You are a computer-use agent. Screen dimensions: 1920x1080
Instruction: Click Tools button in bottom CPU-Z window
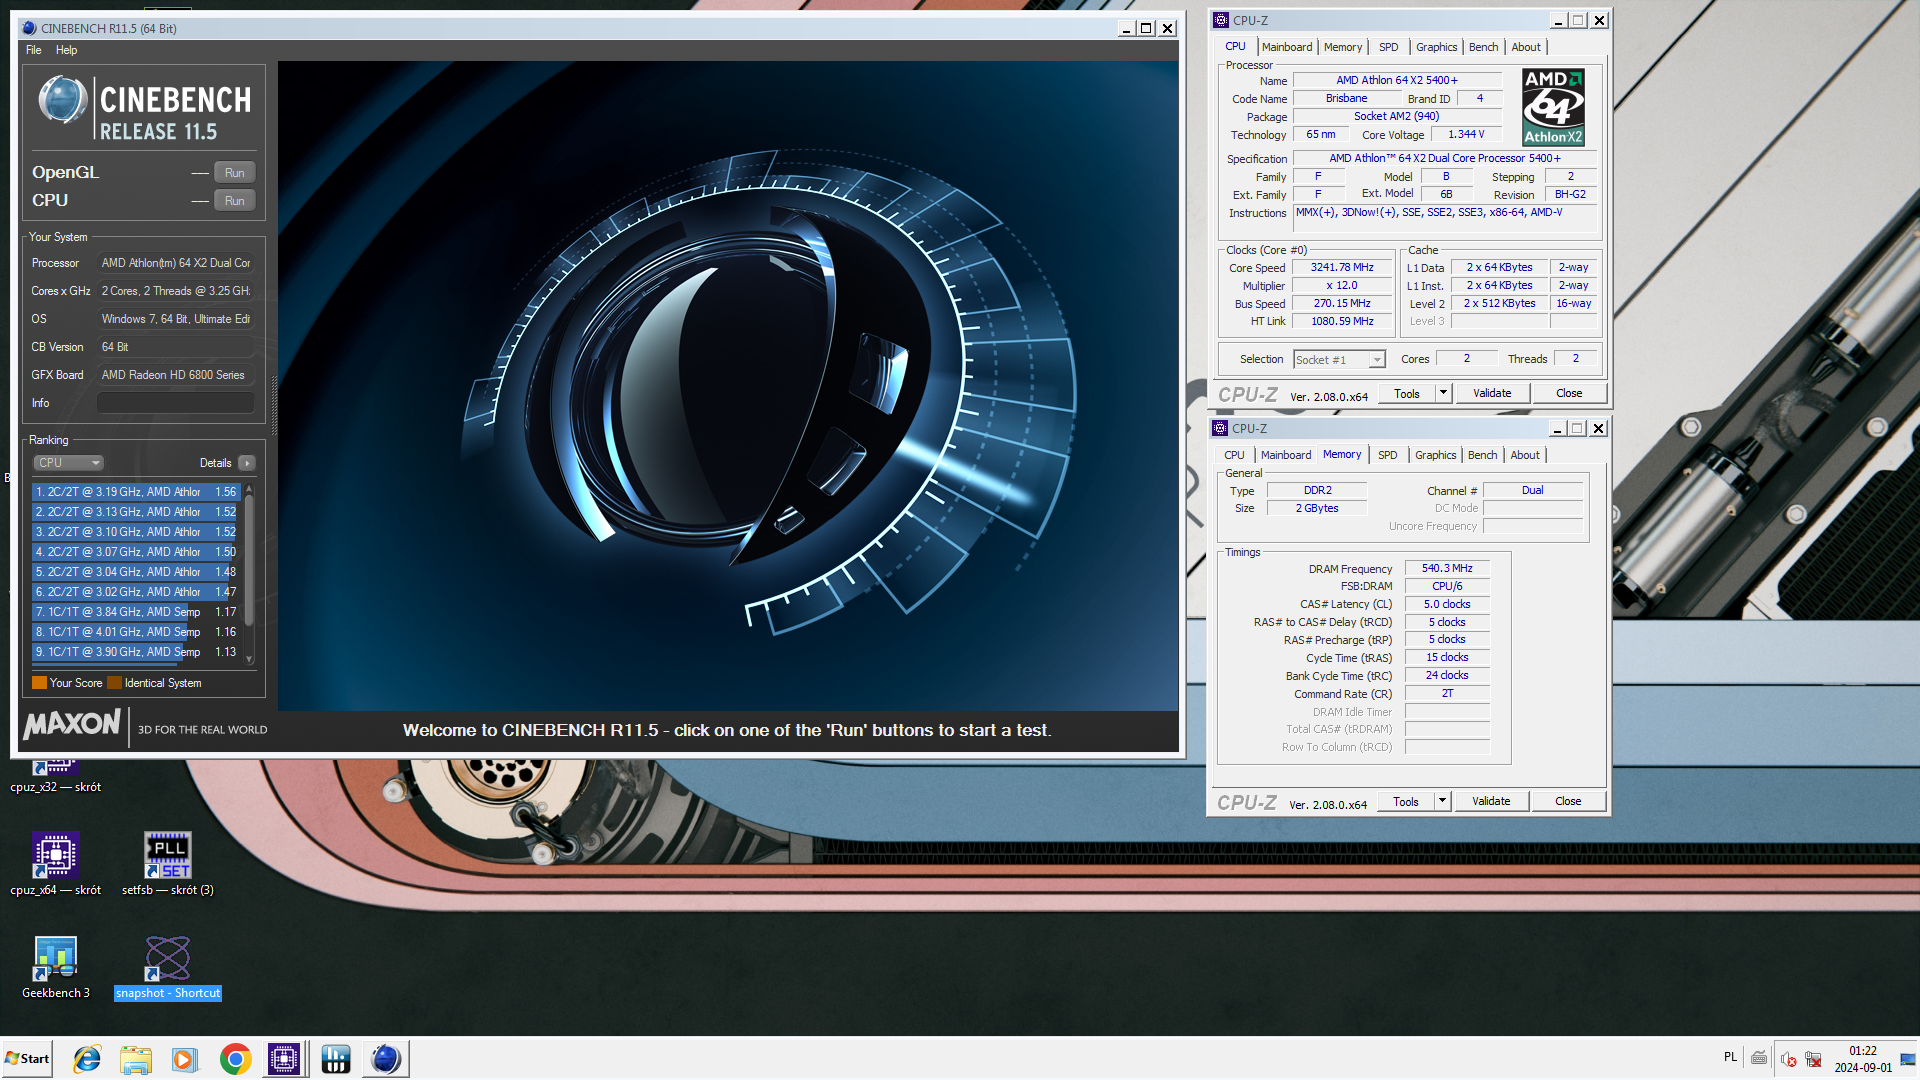[1406, 802]
